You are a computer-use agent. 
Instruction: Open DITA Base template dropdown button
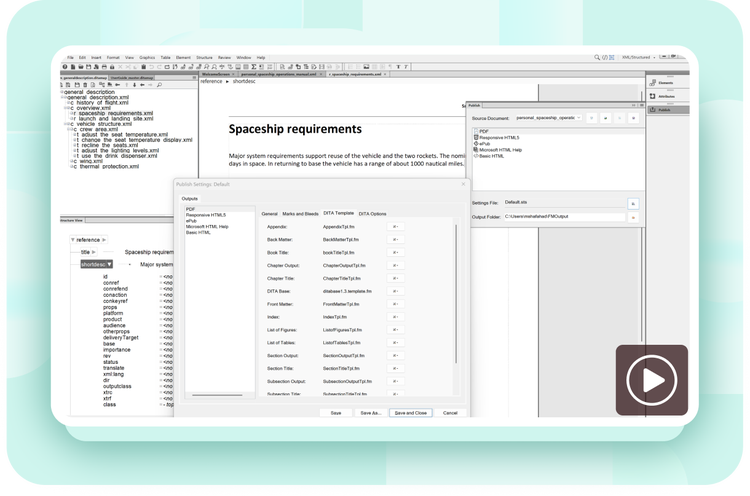tap(396, 291)
